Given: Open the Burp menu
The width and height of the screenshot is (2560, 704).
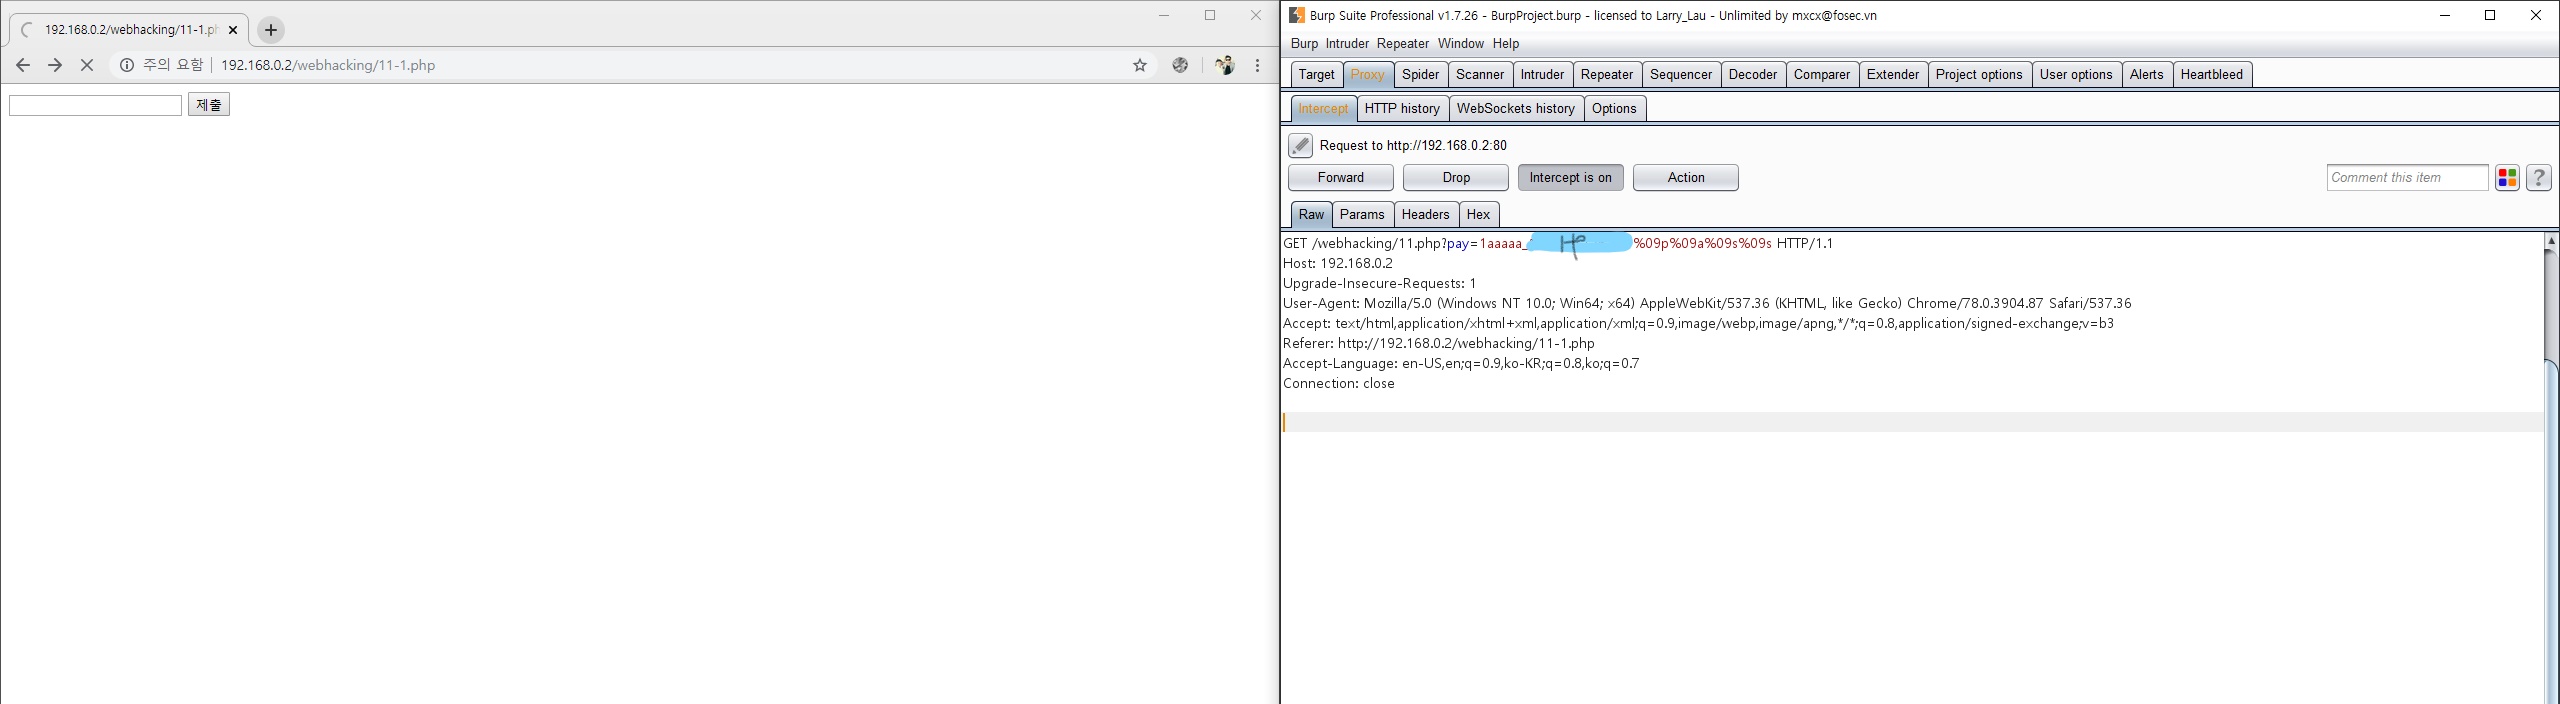Looking at the screenshot, I should click(x=1304, y=44).
